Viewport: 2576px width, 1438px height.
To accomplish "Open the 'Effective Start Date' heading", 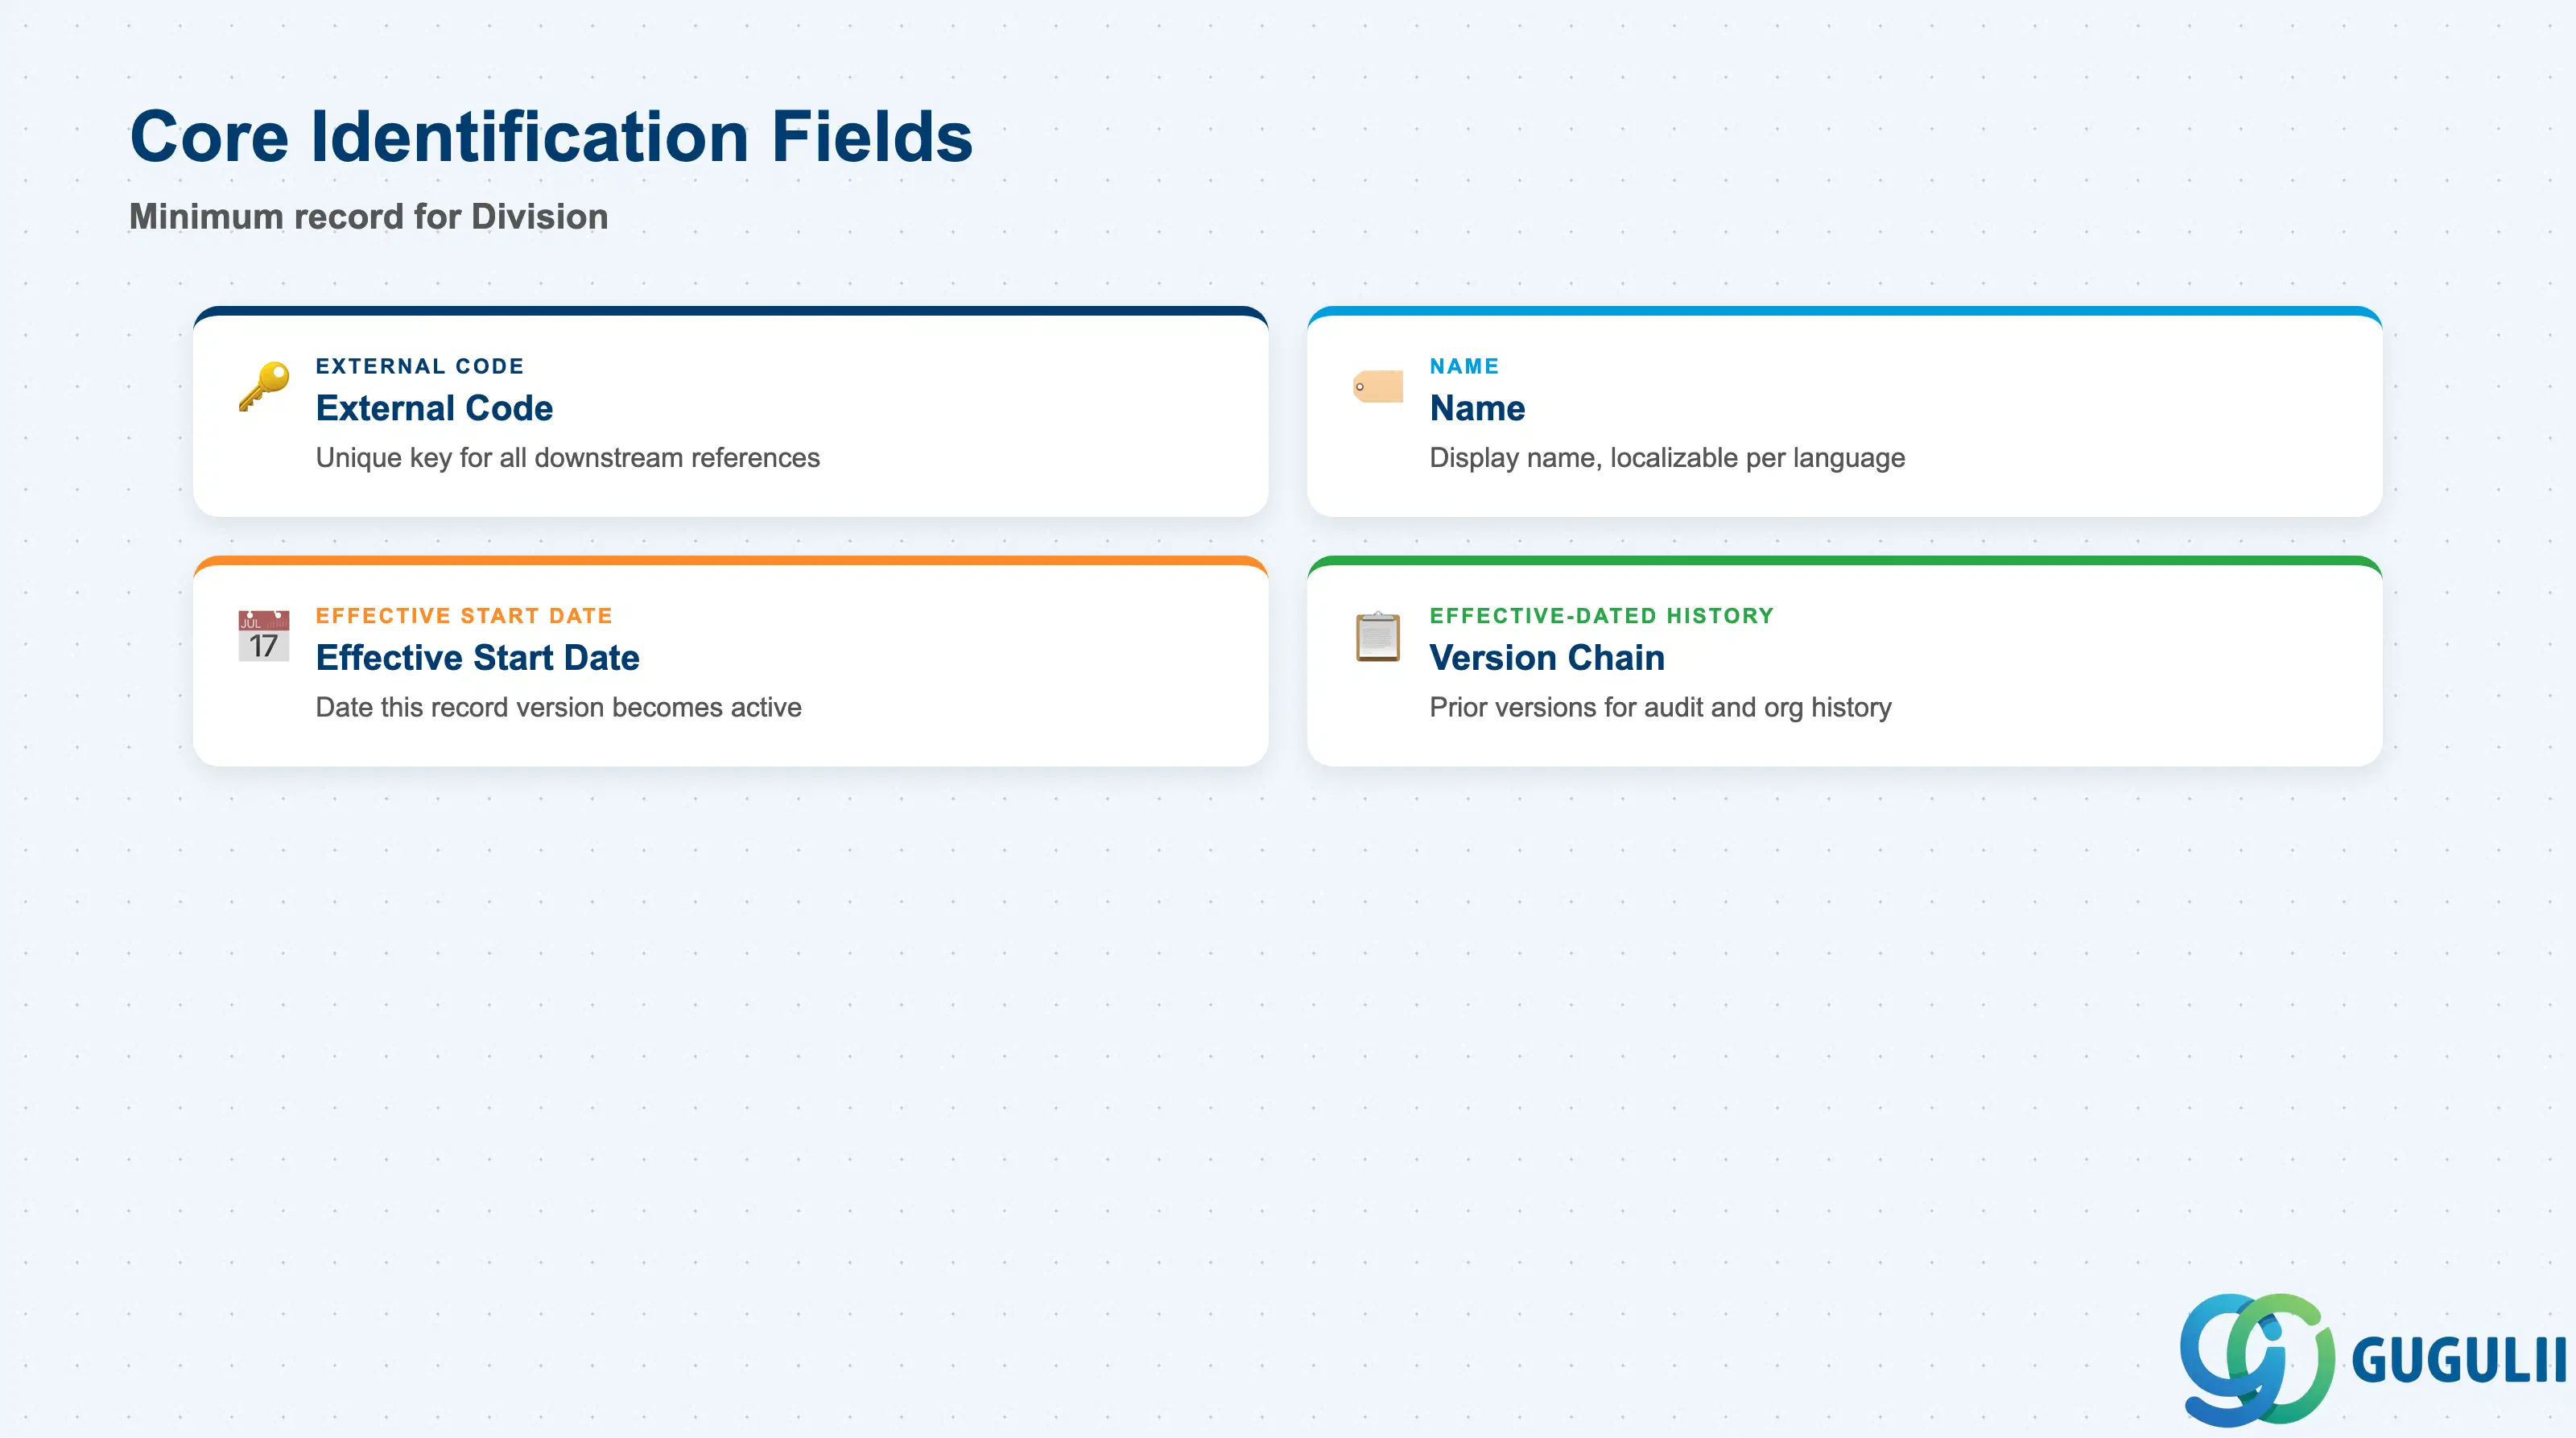I will (x=477, y=657).
